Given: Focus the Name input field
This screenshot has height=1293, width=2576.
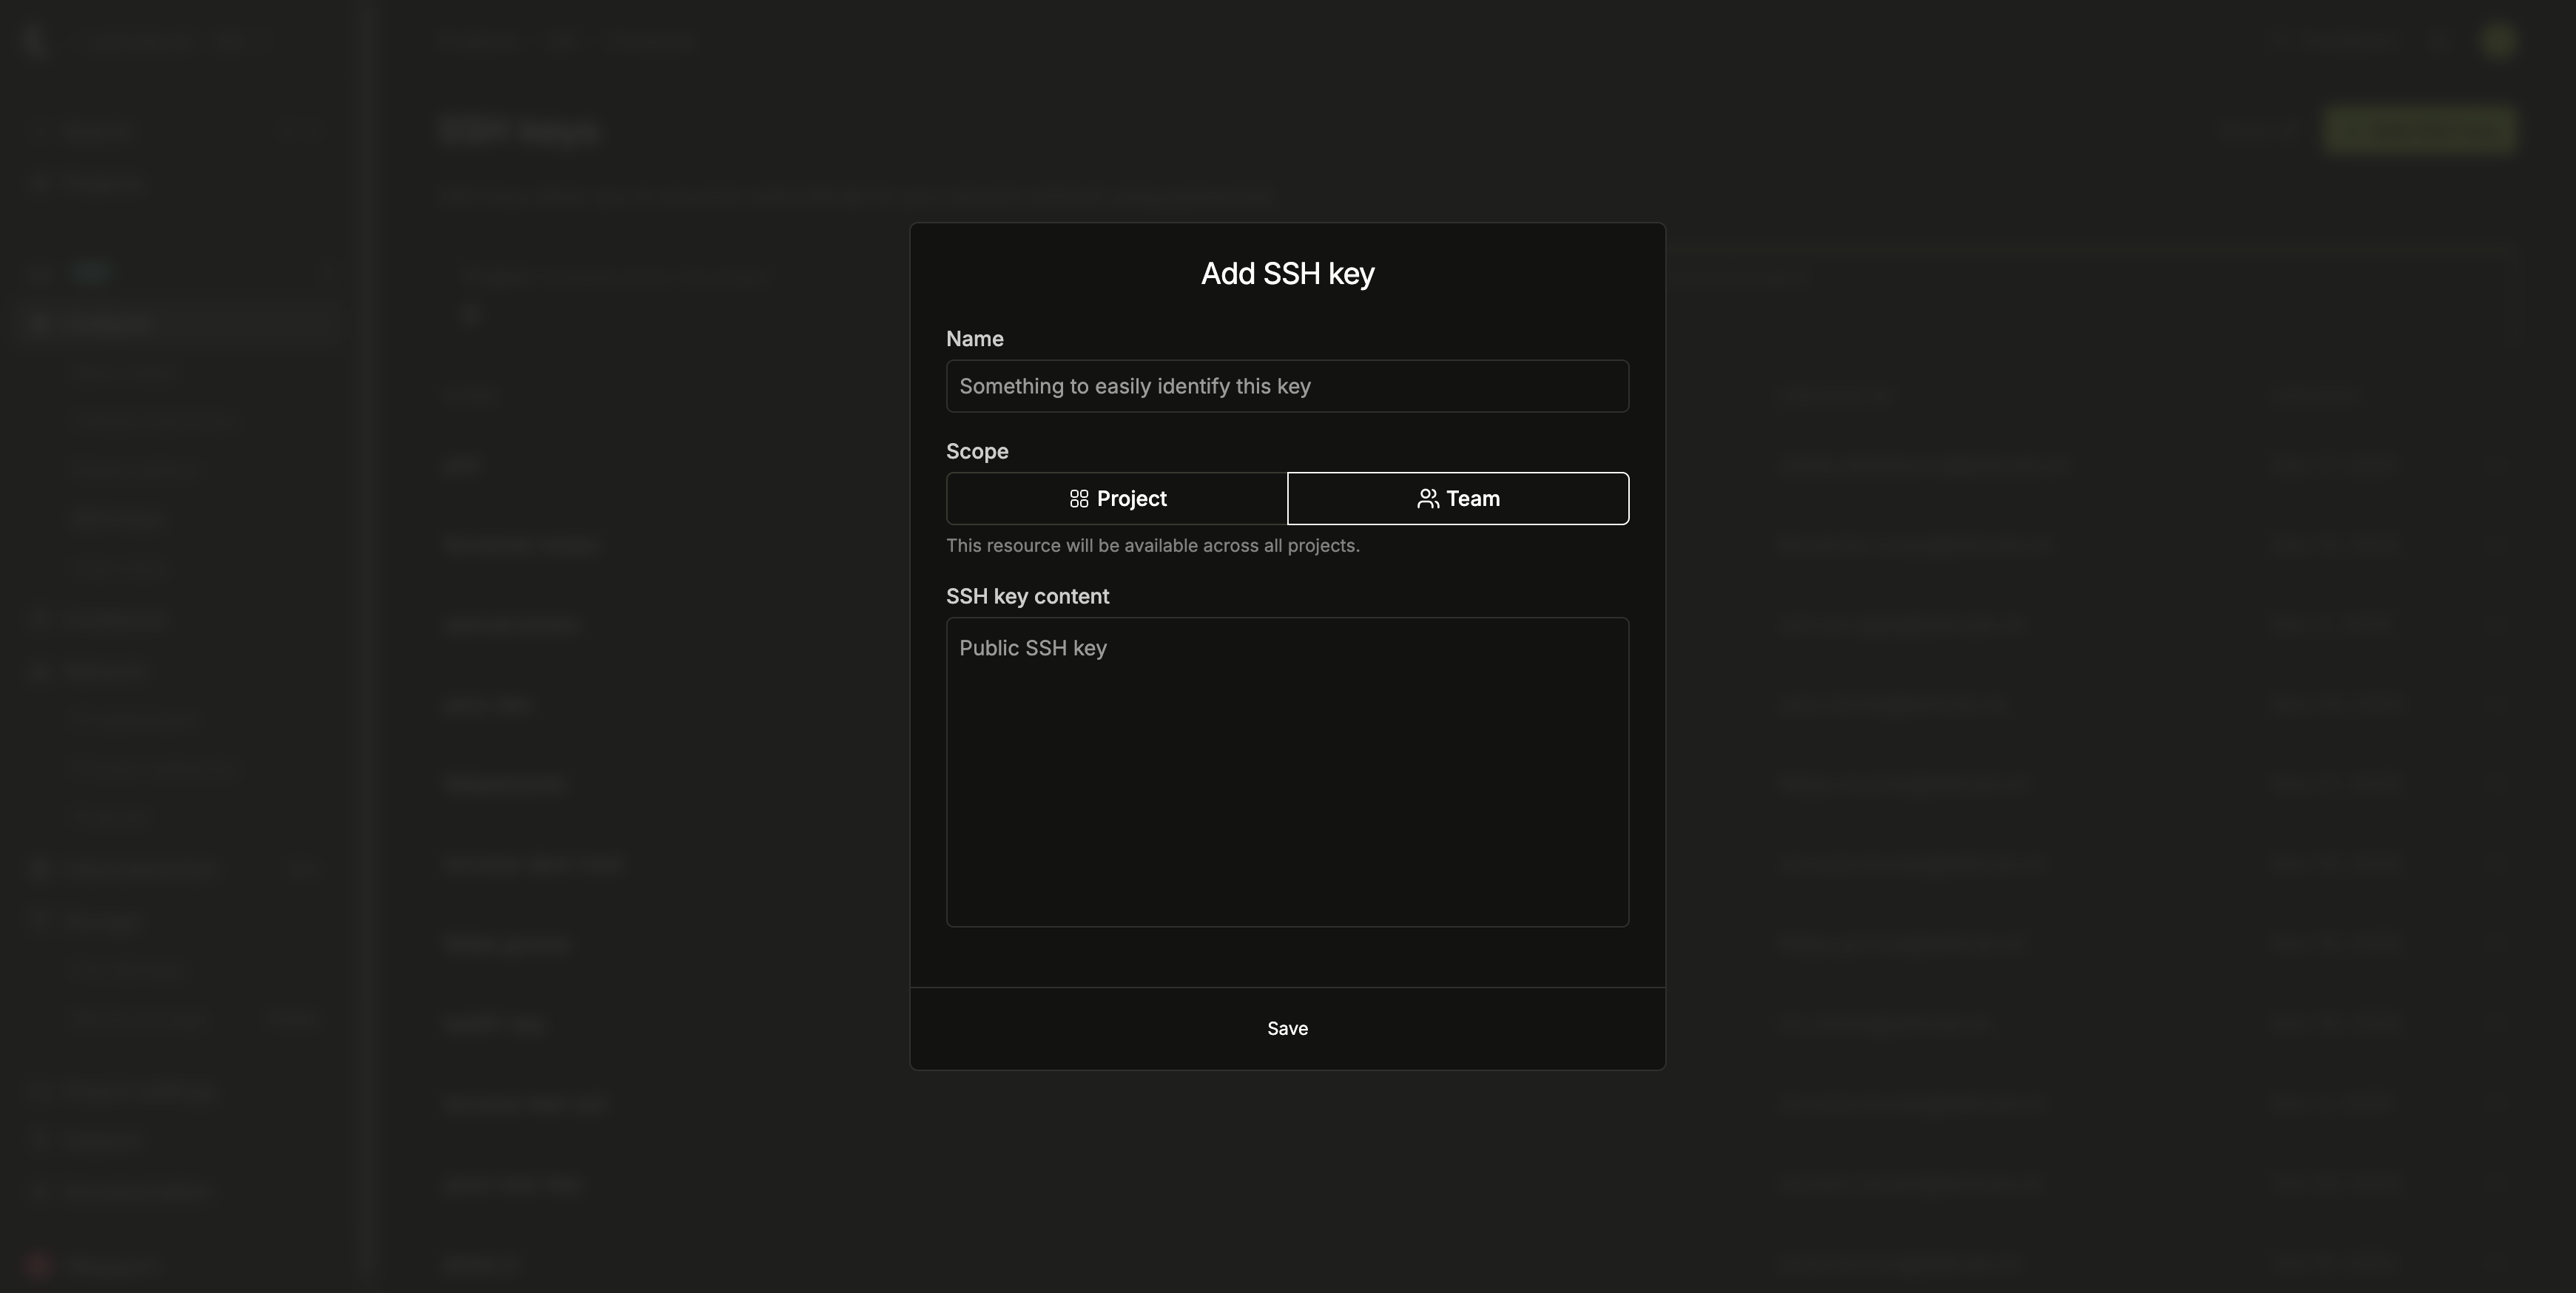Looking at the screenshot, I should click(x=1287, y=386).
